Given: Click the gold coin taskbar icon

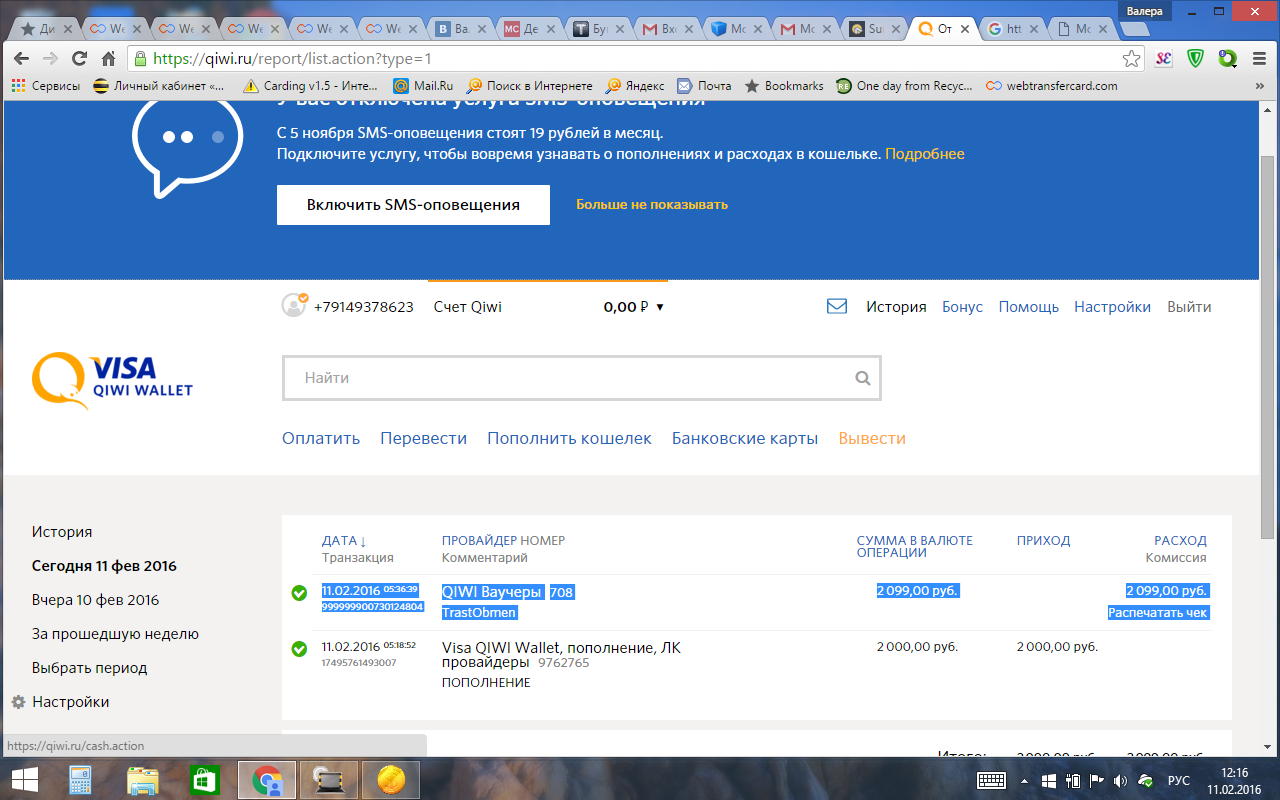Looking at the screenshot, I should [391, 780].
